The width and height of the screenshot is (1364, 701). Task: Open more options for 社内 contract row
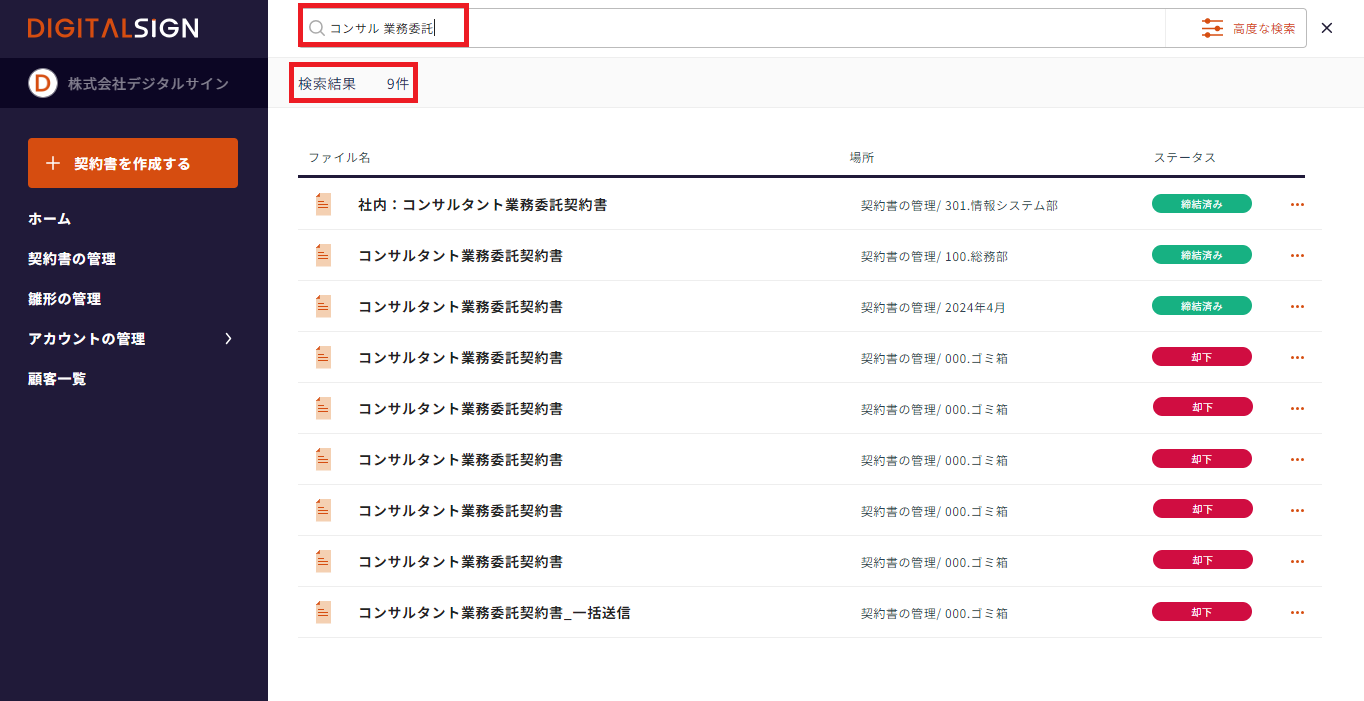pyautogui.click(x=1297, y=205)
